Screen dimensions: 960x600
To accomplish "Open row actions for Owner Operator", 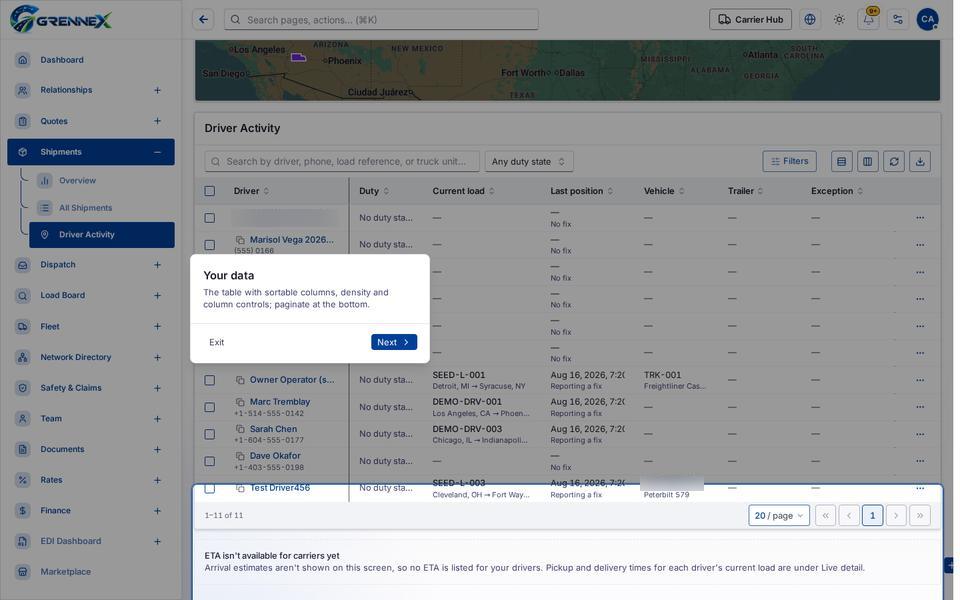I will coord(920,380).
